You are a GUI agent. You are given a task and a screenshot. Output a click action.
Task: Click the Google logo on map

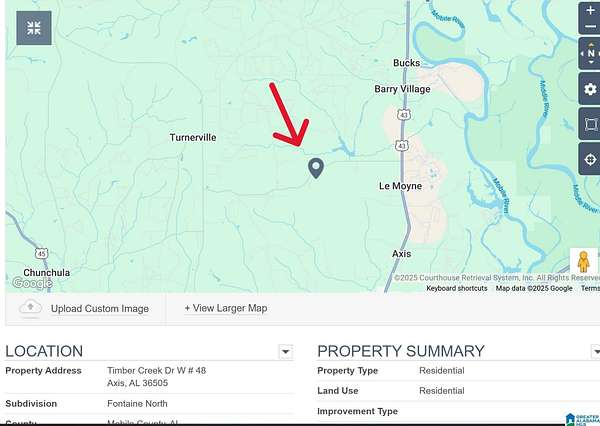(x=31, y=283)
